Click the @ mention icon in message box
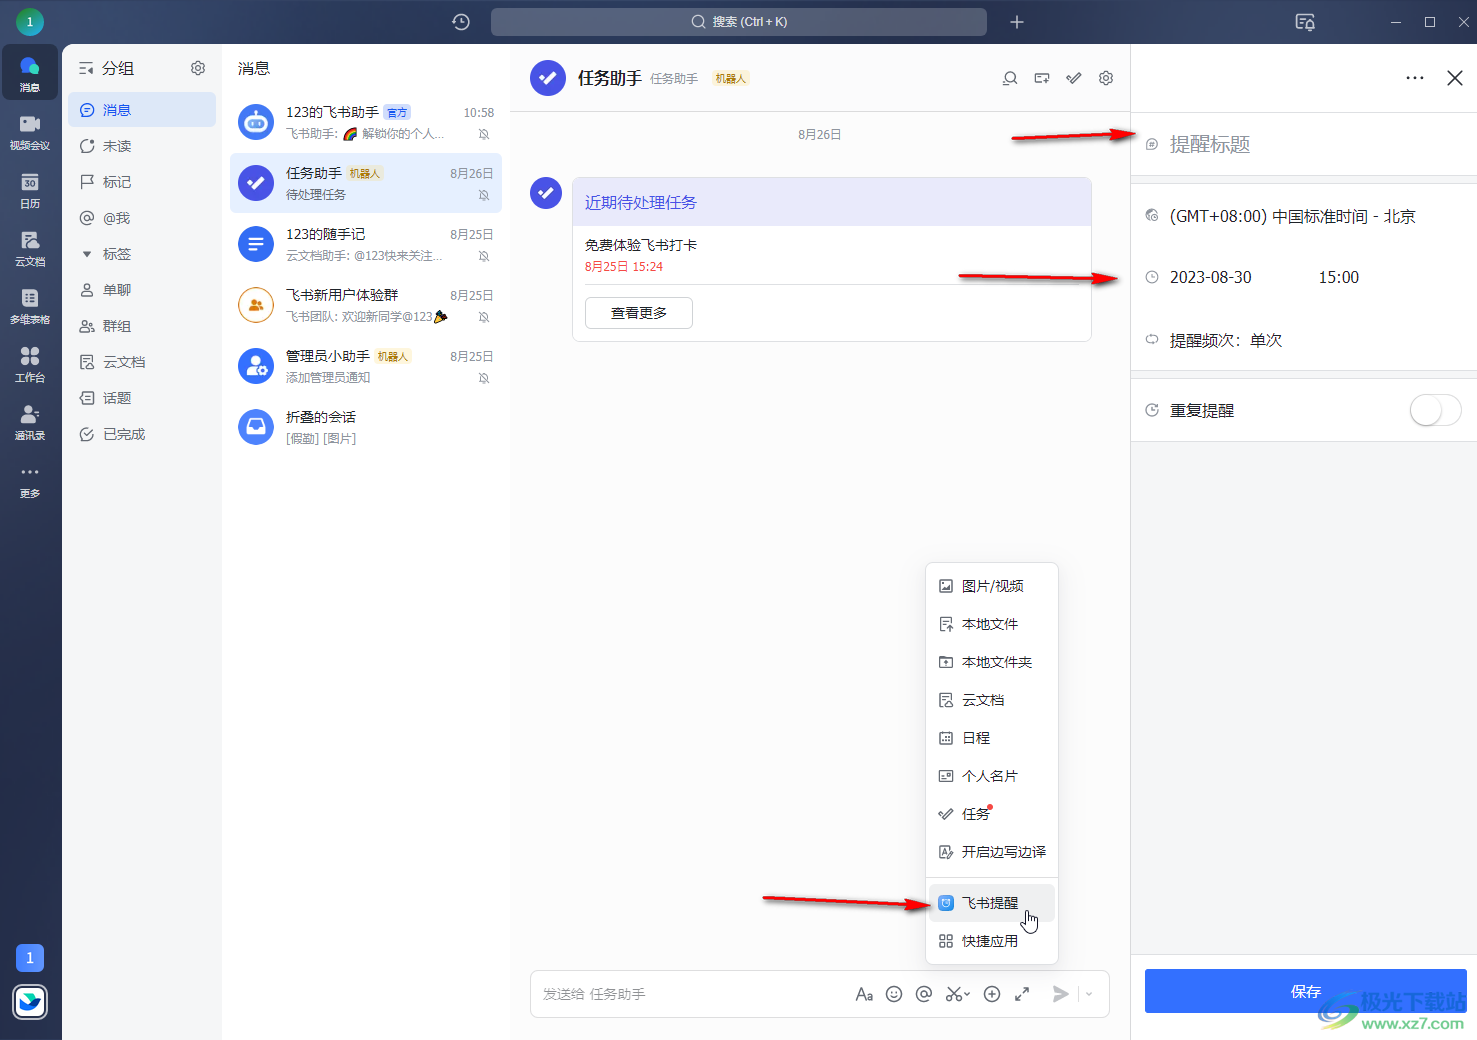 [x=924, y=994]
